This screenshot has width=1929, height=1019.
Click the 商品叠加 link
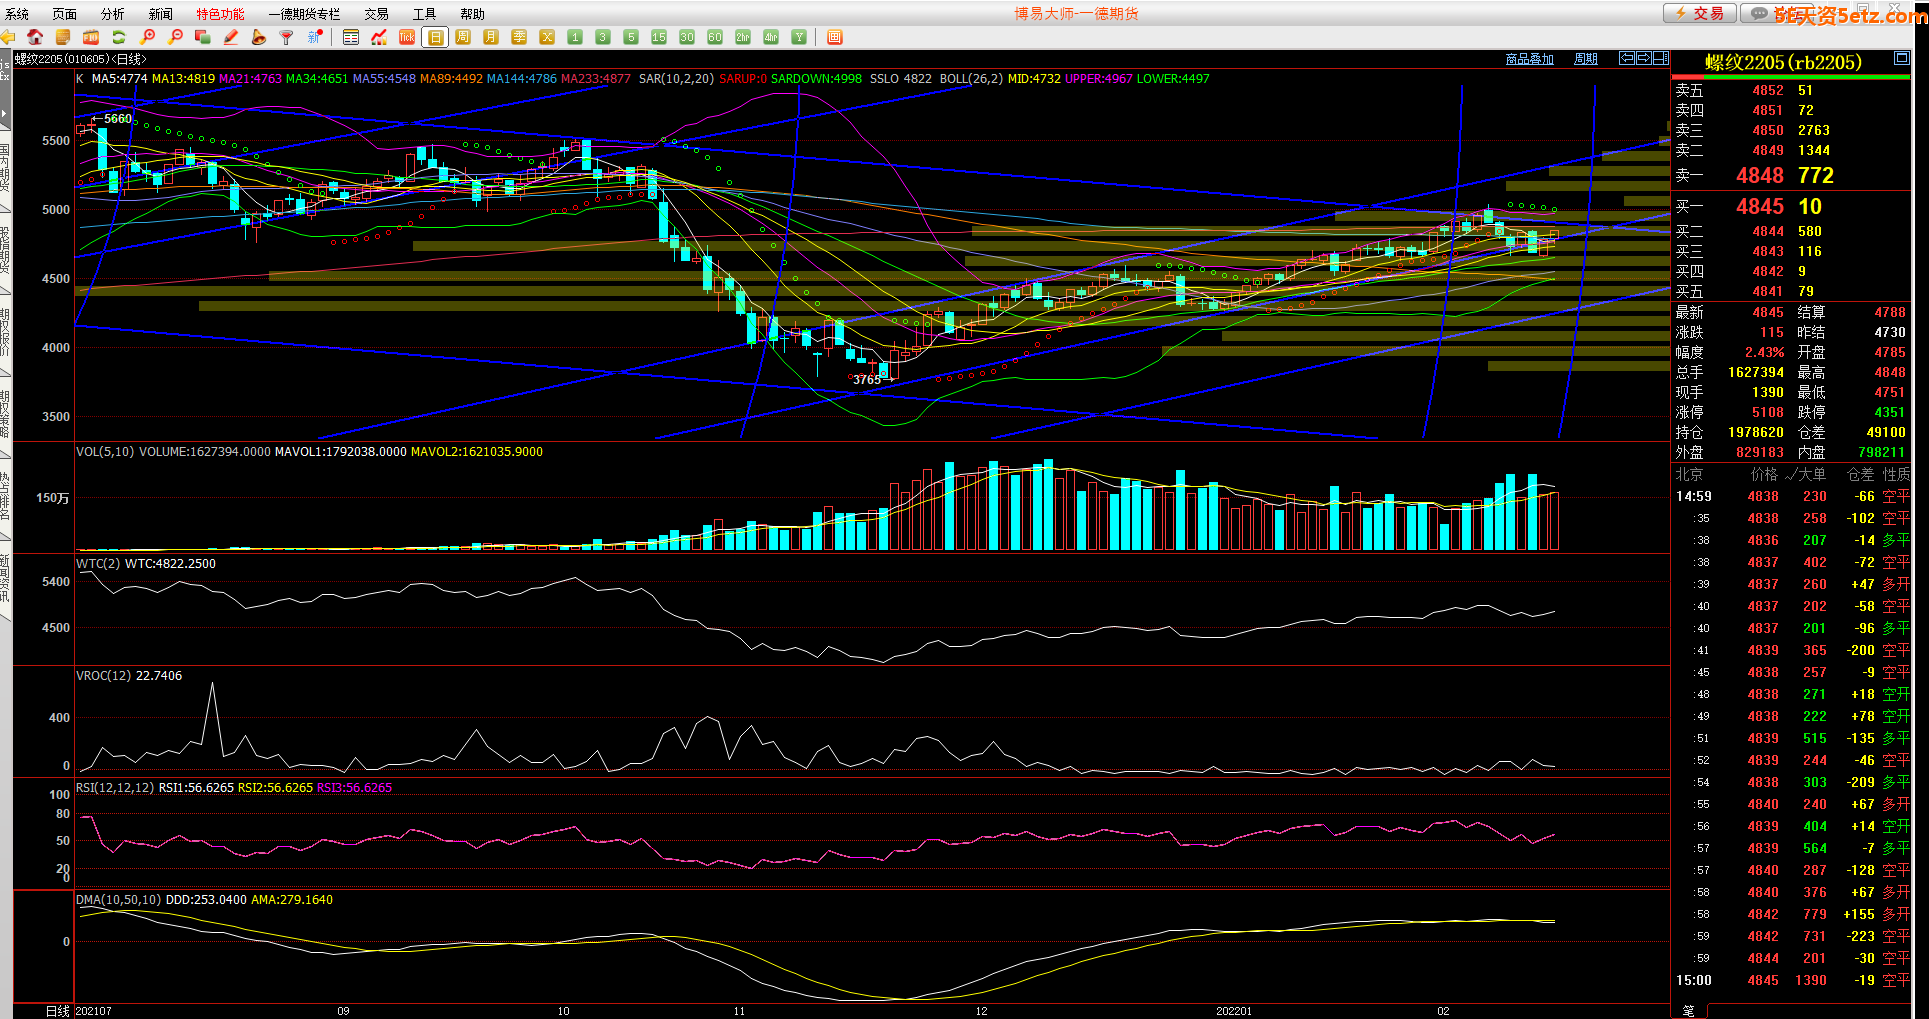(x=1529, y=59)
